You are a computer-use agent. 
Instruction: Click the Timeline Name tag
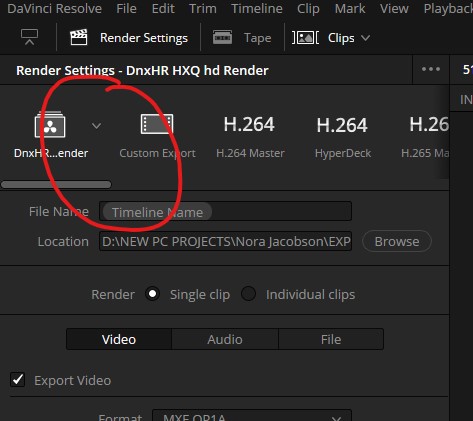157,212
